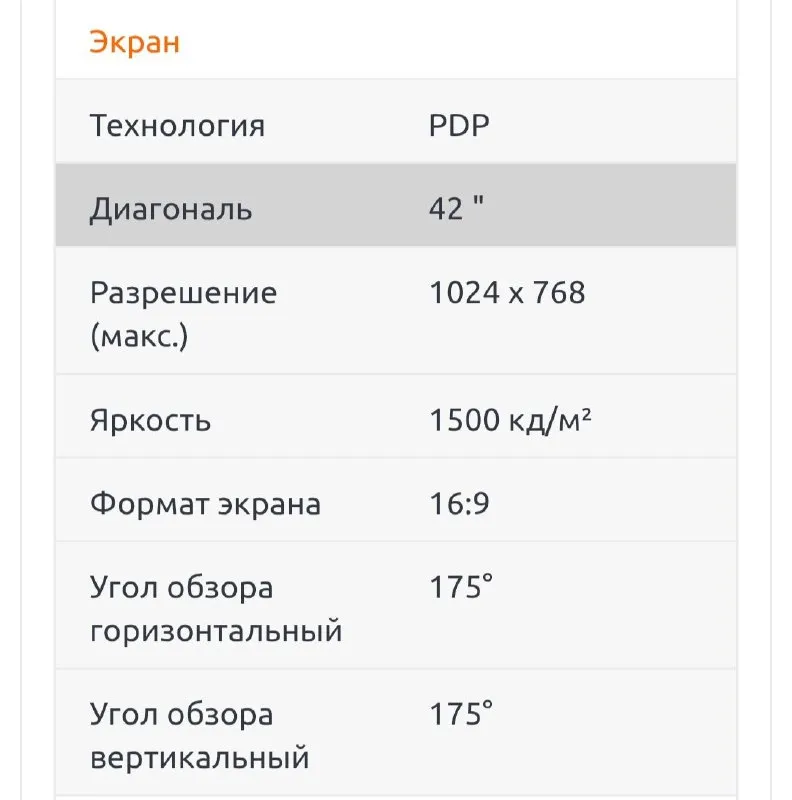Click the inch symbol after 42
Viewport: 792px width, 800px height.
(478, 201)
